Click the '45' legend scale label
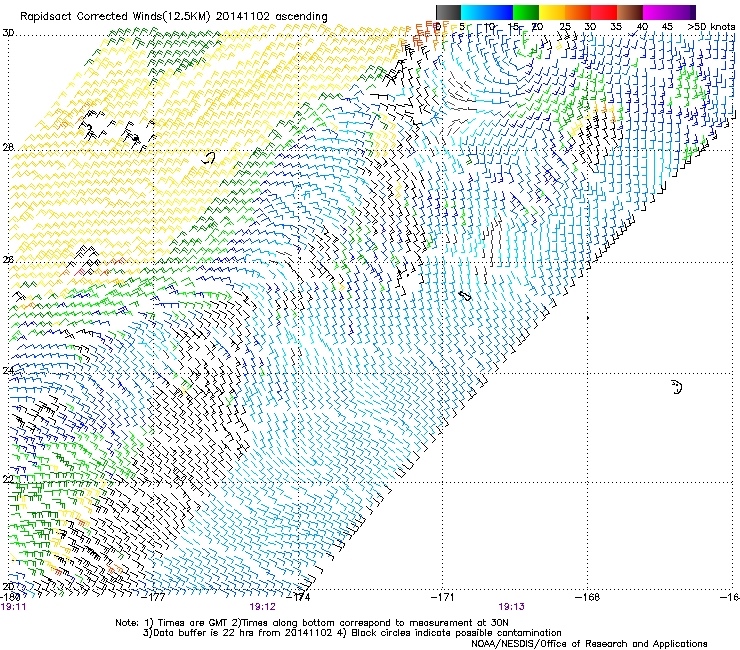The width and height of the screenshot is (740, 650). (x=667, y=27)
